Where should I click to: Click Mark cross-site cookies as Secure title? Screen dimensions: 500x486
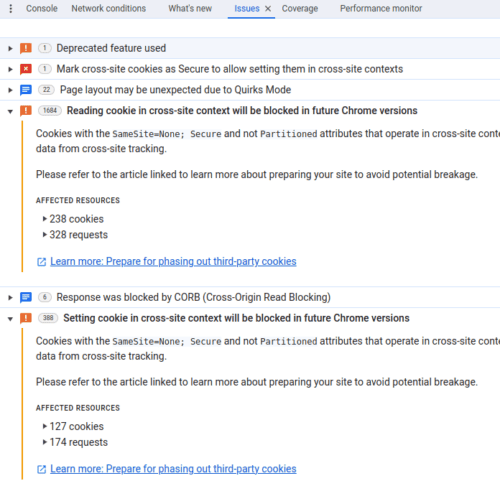click(230, 69)
